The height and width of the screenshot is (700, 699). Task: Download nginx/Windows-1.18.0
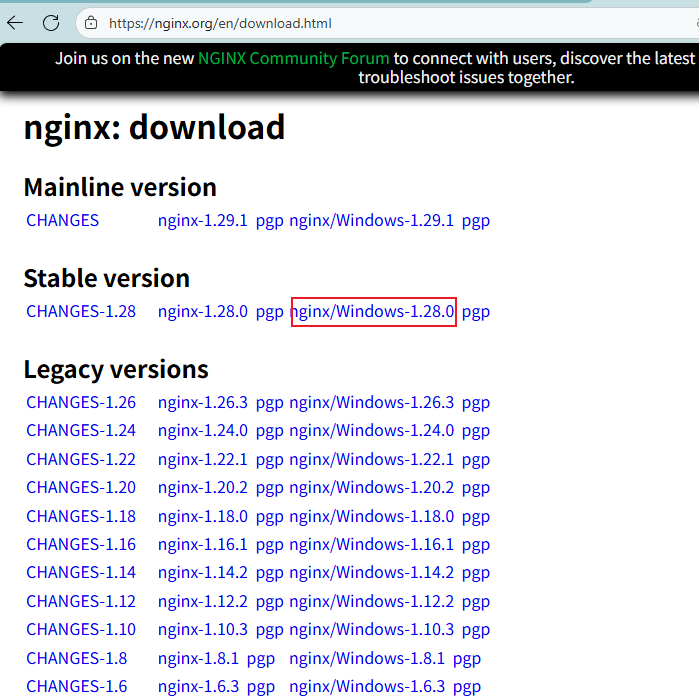coord(371,517)
